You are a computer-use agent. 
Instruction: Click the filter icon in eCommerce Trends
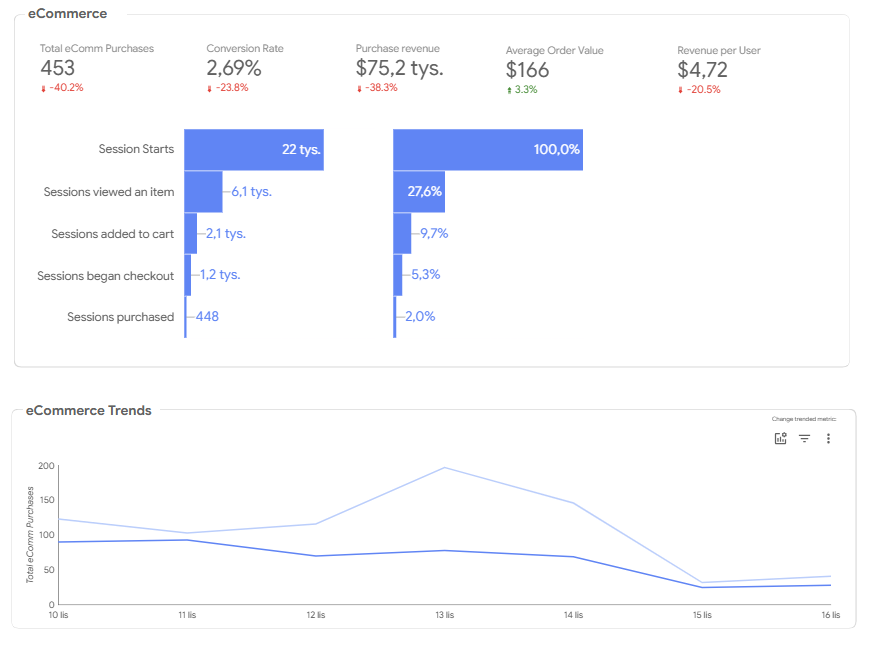[805, 438]
